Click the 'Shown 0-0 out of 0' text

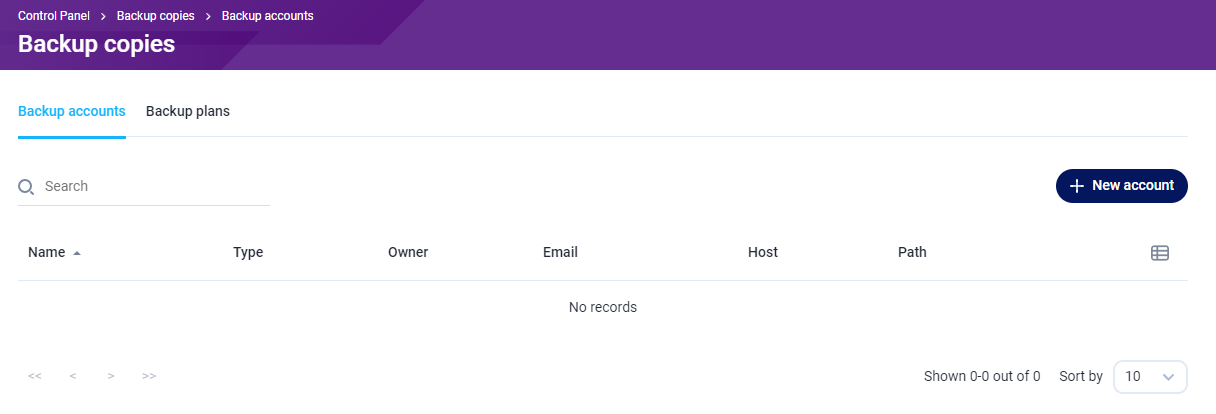[x=982, y=377]
